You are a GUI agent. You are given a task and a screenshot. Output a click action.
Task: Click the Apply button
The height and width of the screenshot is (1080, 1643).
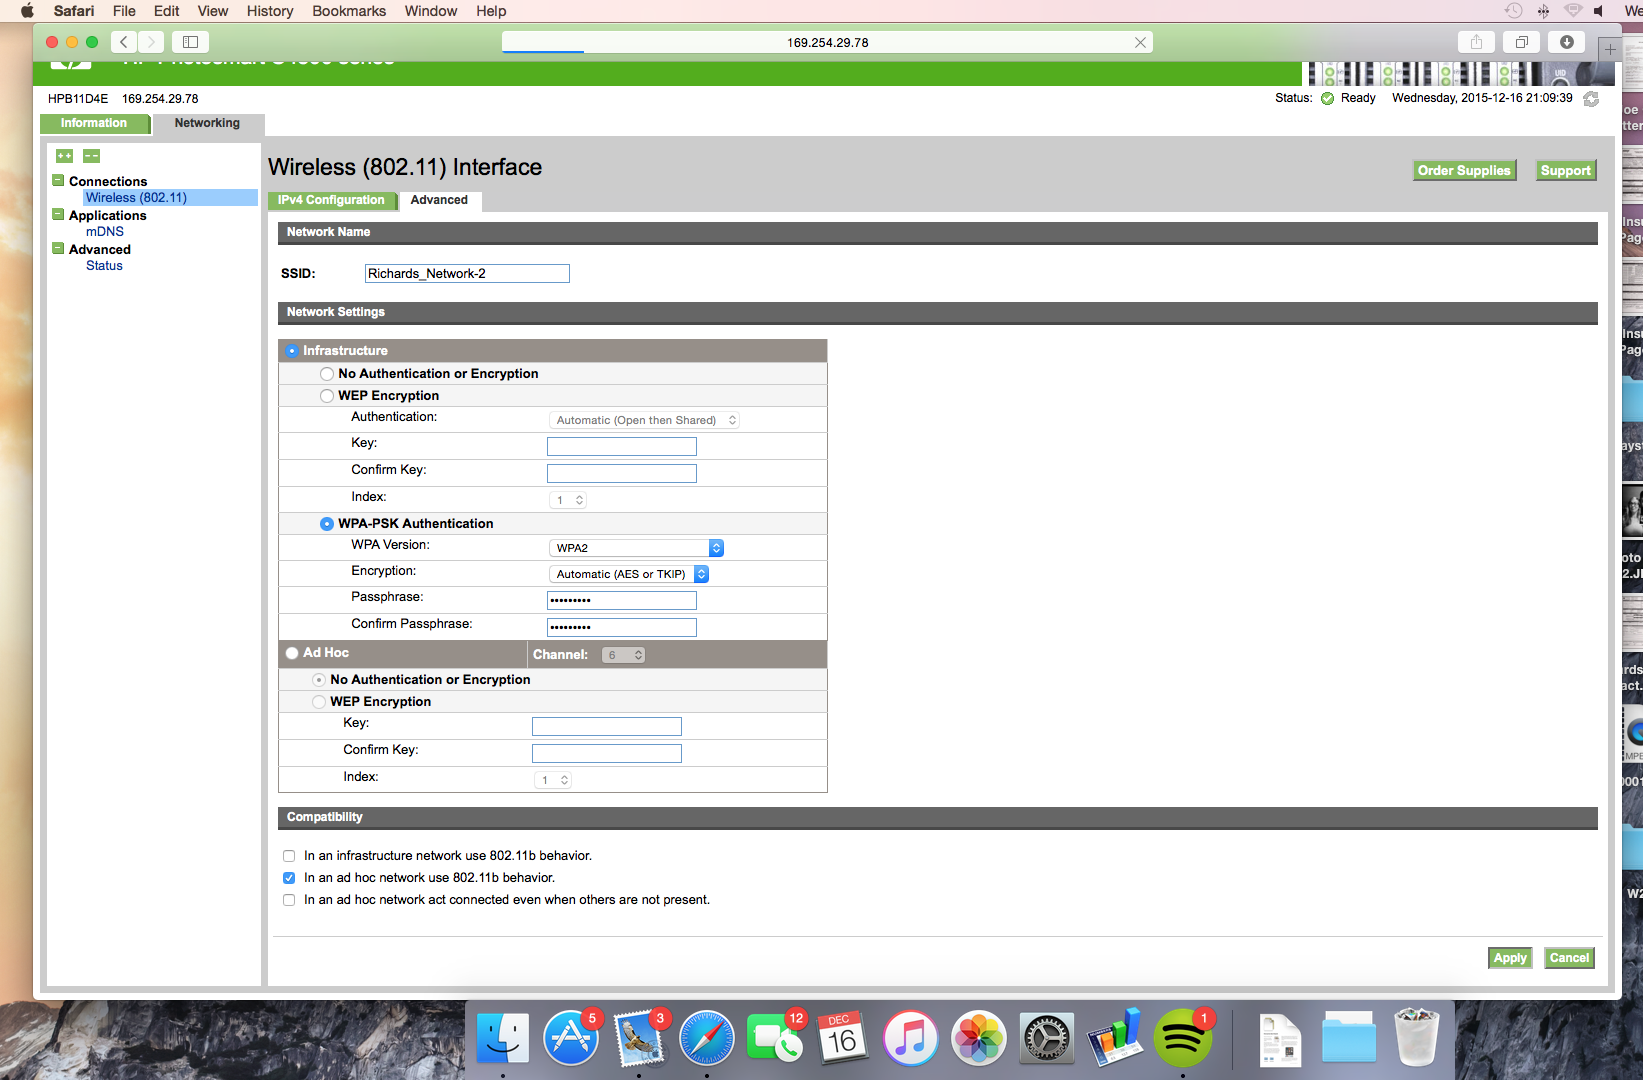pyautogui.click(x=1510, y=958)
